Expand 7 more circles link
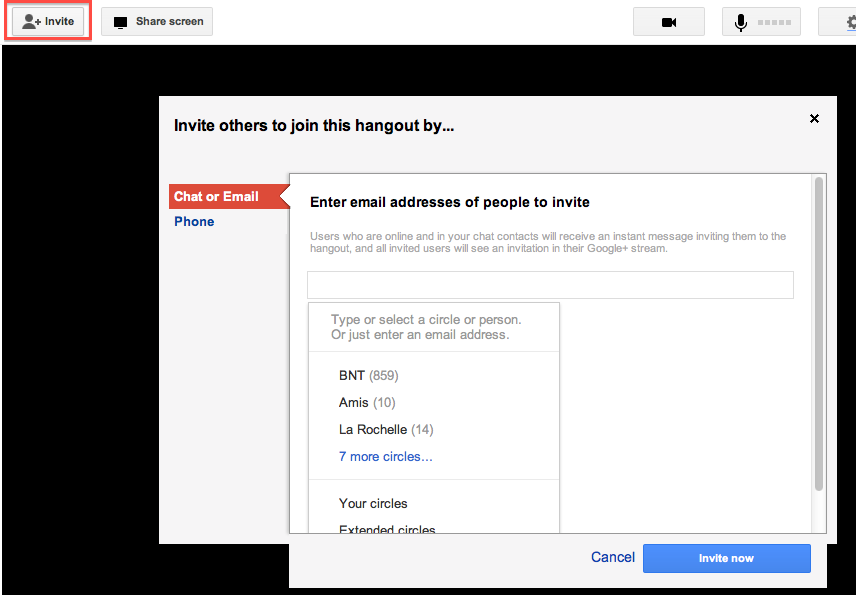856x595 pixels. click(386, 457)
